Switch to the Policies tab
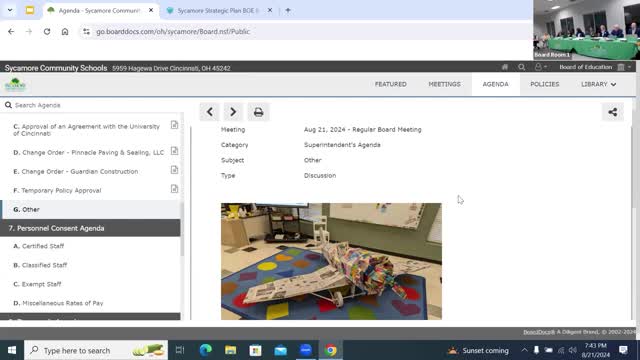The width and height of the screenshot is (640, 360). [x=544, y=84]
